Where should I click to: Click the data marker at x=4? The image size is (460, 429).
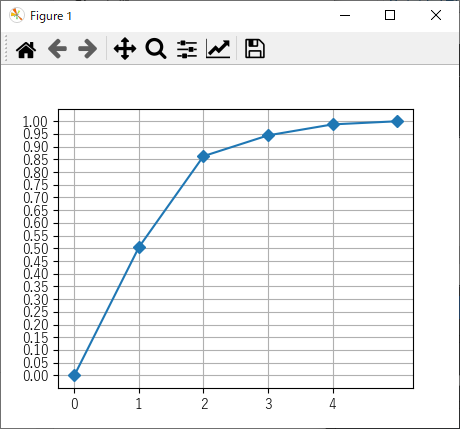(x=333, y=125)
